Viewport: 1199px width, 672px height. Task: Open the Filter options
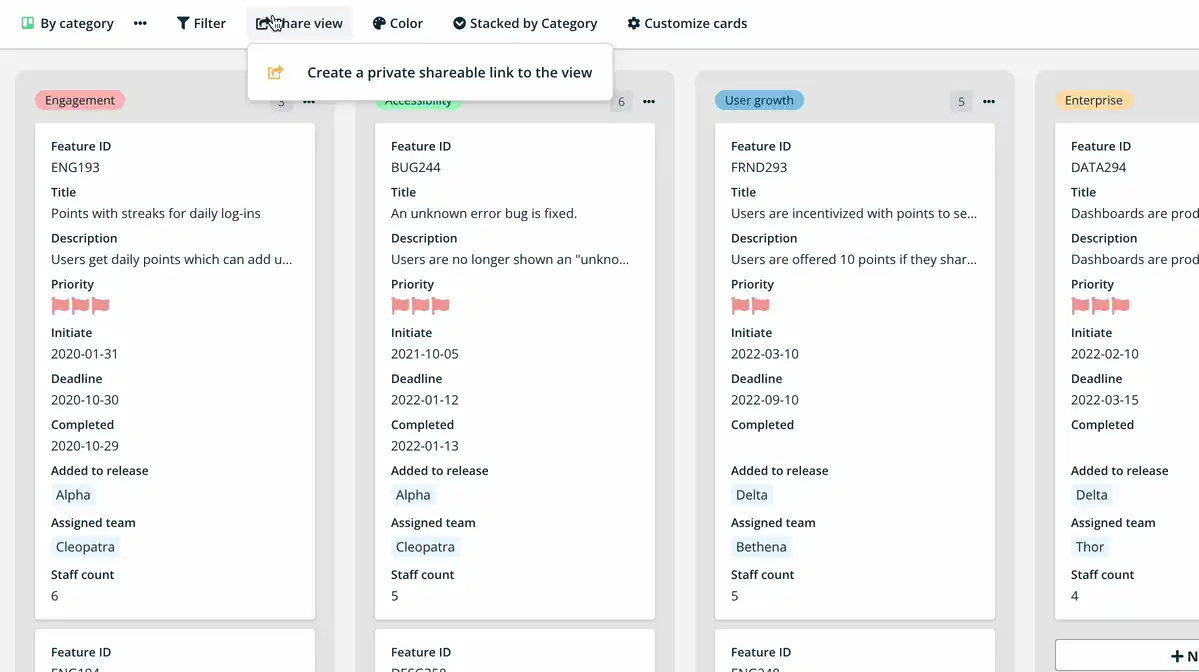pyautogui.click(x=200, y=23)
